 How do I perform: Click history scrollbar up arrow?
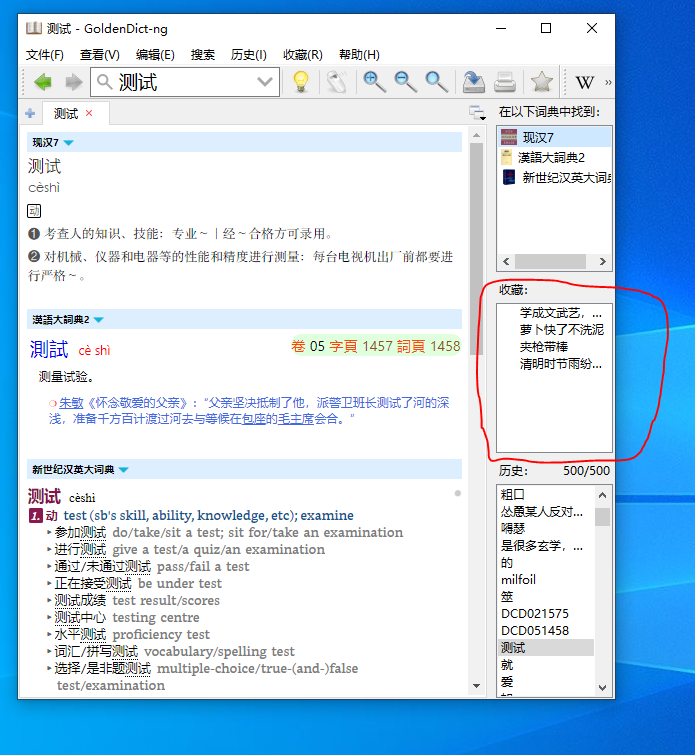click(602, 495)
